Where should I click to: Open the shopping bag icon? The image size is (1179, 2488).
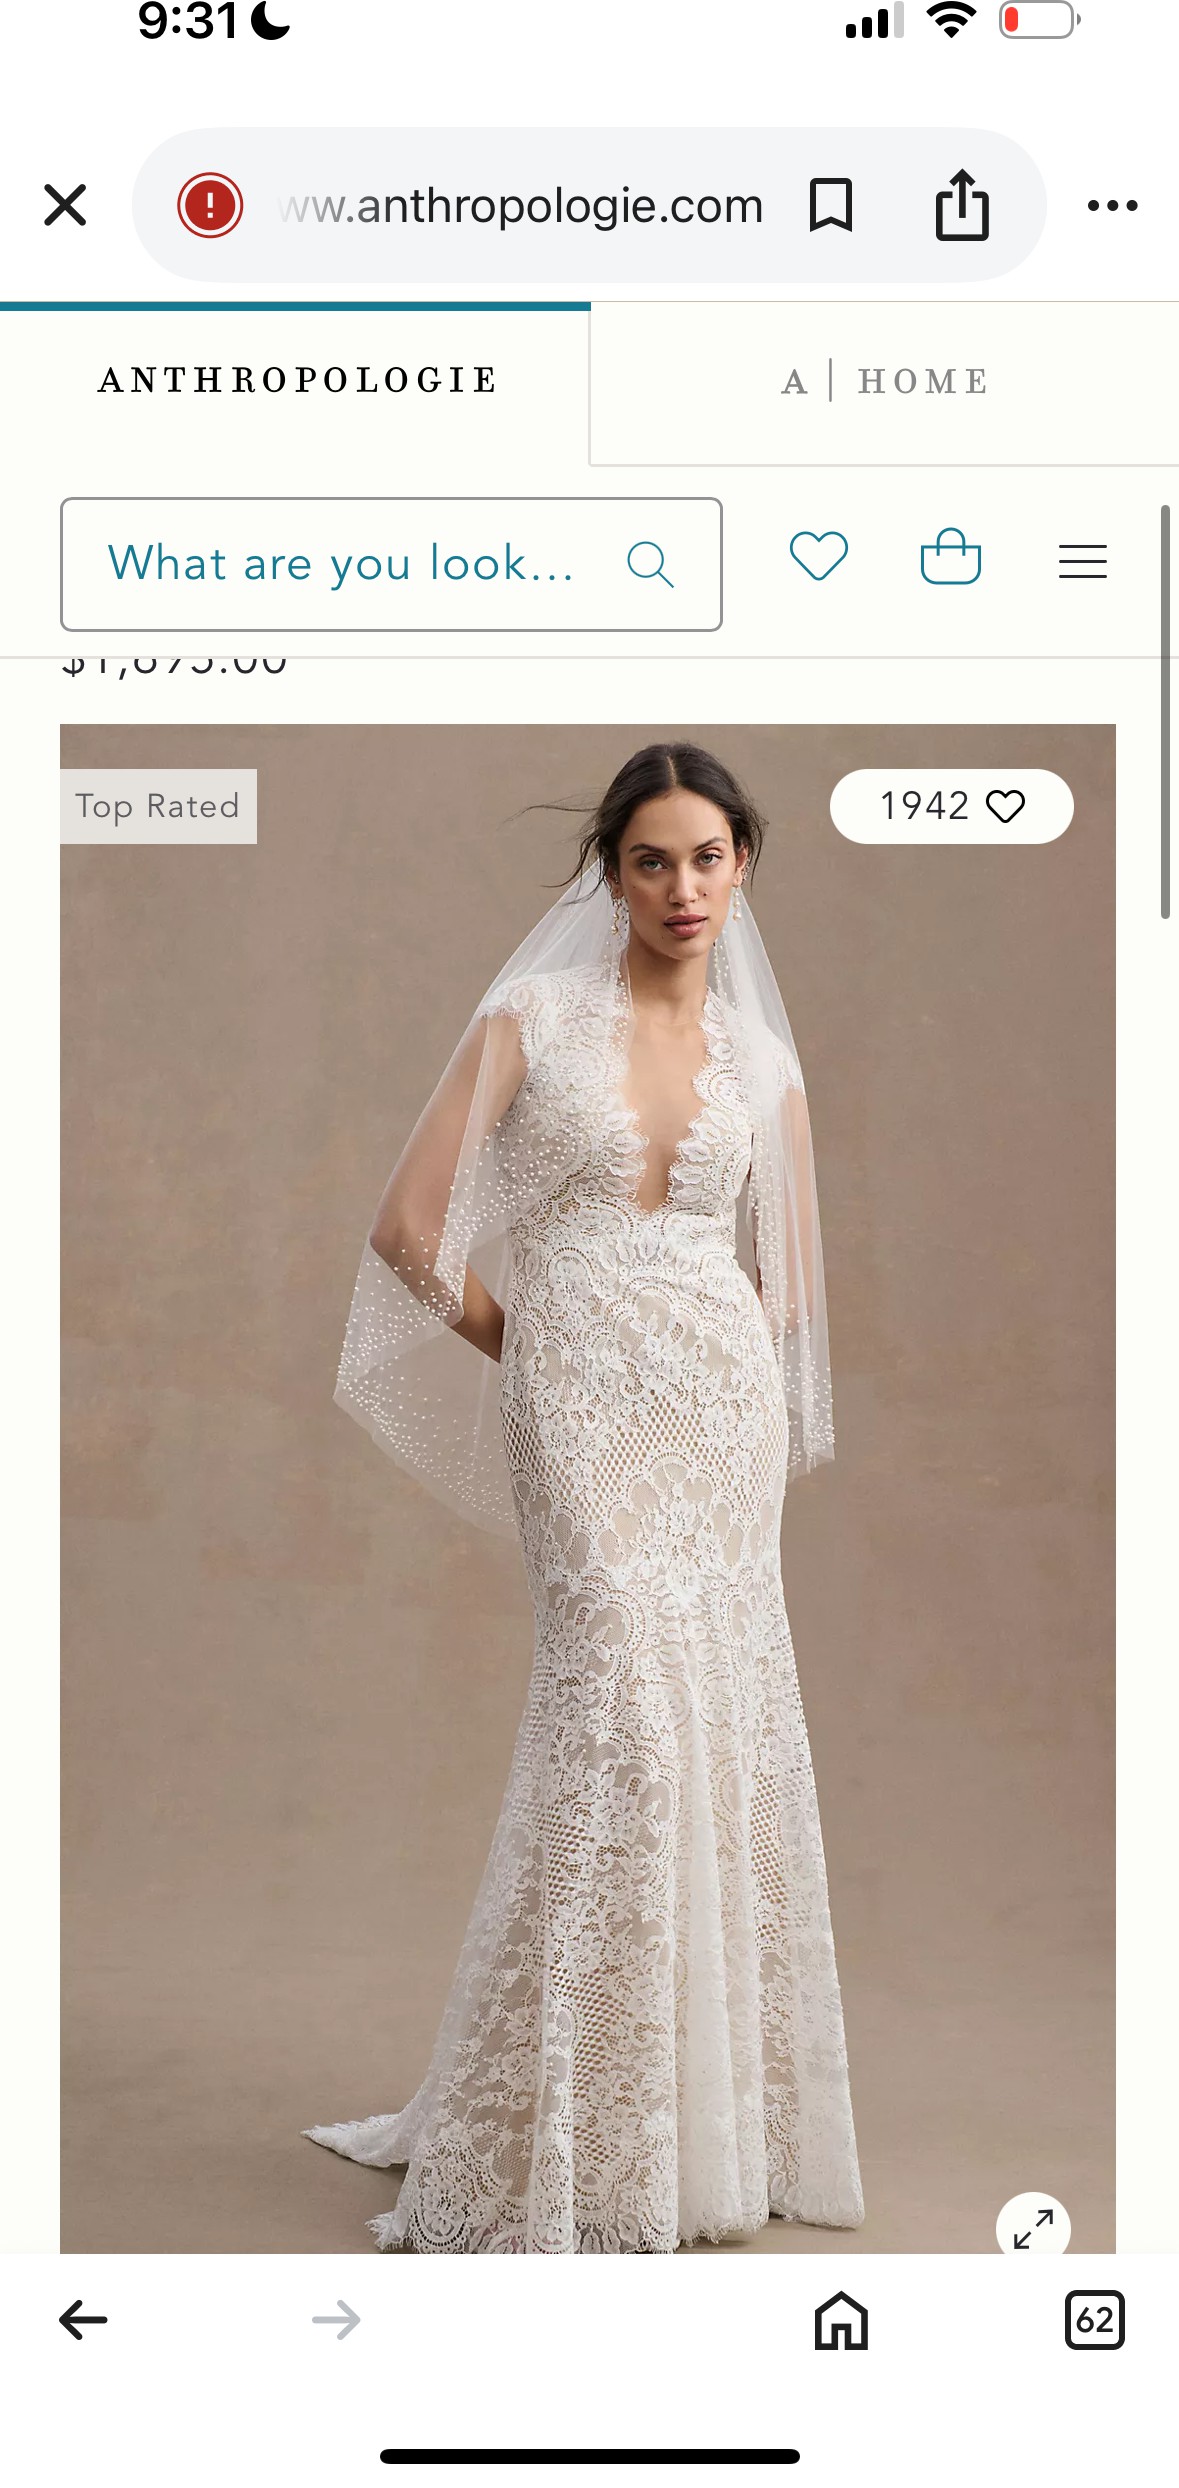pyautogui.click(x=950, y=556)
